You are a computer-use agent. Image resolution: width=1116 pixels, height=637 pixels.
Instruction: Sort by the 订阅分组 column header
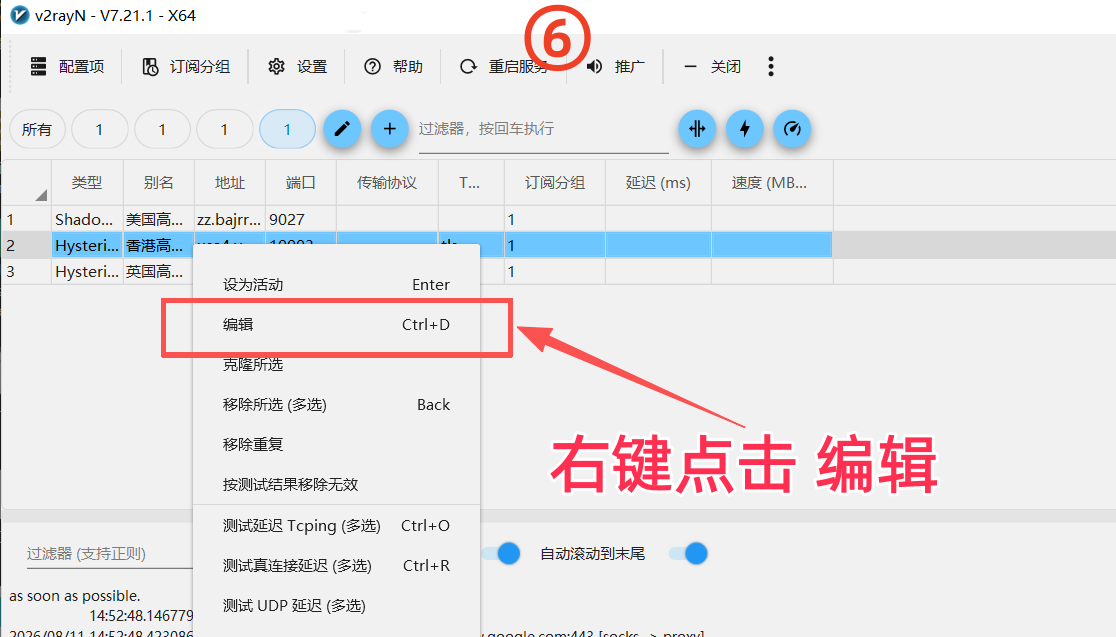555,183
